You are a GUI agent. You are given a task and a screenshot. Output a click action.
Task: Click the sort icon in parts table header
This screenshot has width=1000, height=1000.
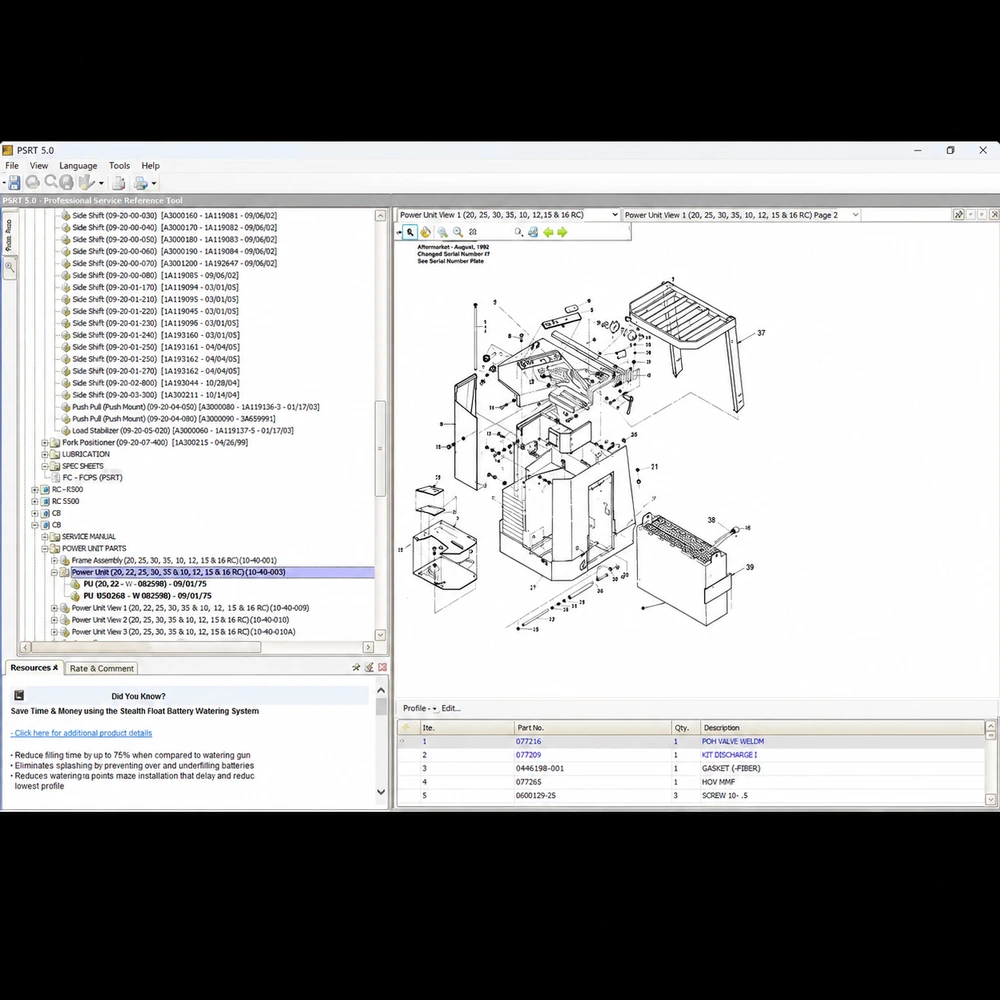click(x=406, y=727)
